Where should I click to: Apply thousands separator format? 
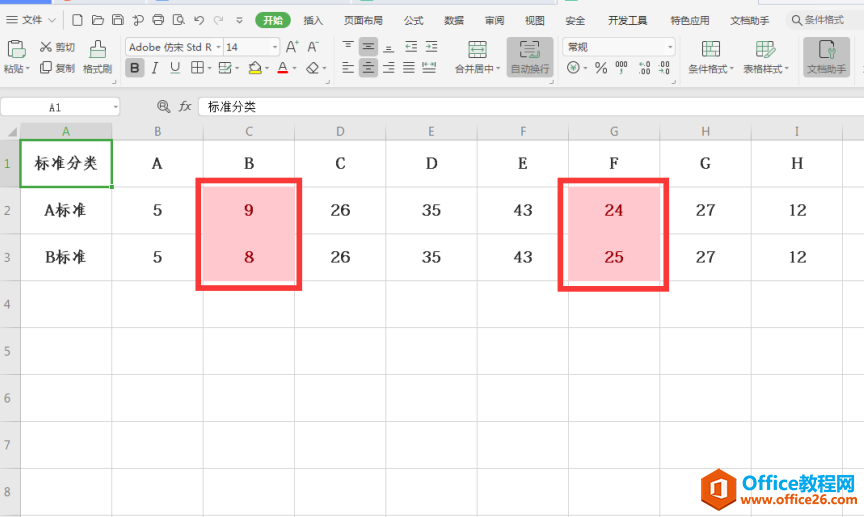622,68
